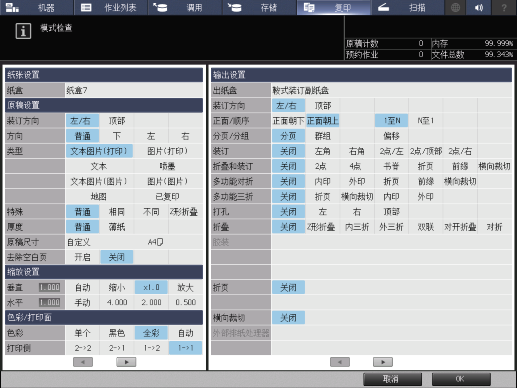Screen dimensions: 517x388
Task: Click the A4 original size value
Action: 155,242
